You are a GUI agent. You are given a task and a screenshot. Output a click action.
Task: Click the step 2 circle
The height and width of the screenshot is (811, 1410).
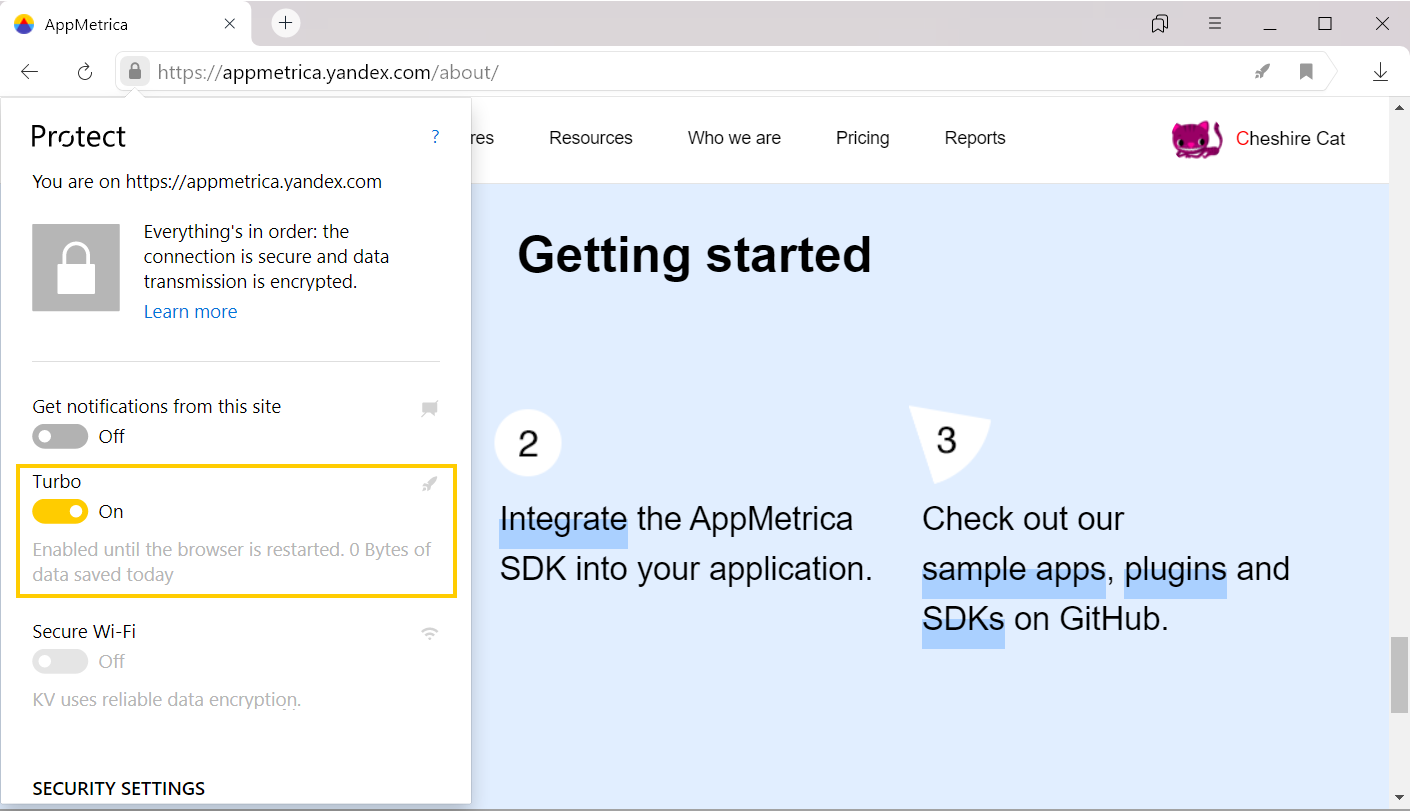click(528, 442)
